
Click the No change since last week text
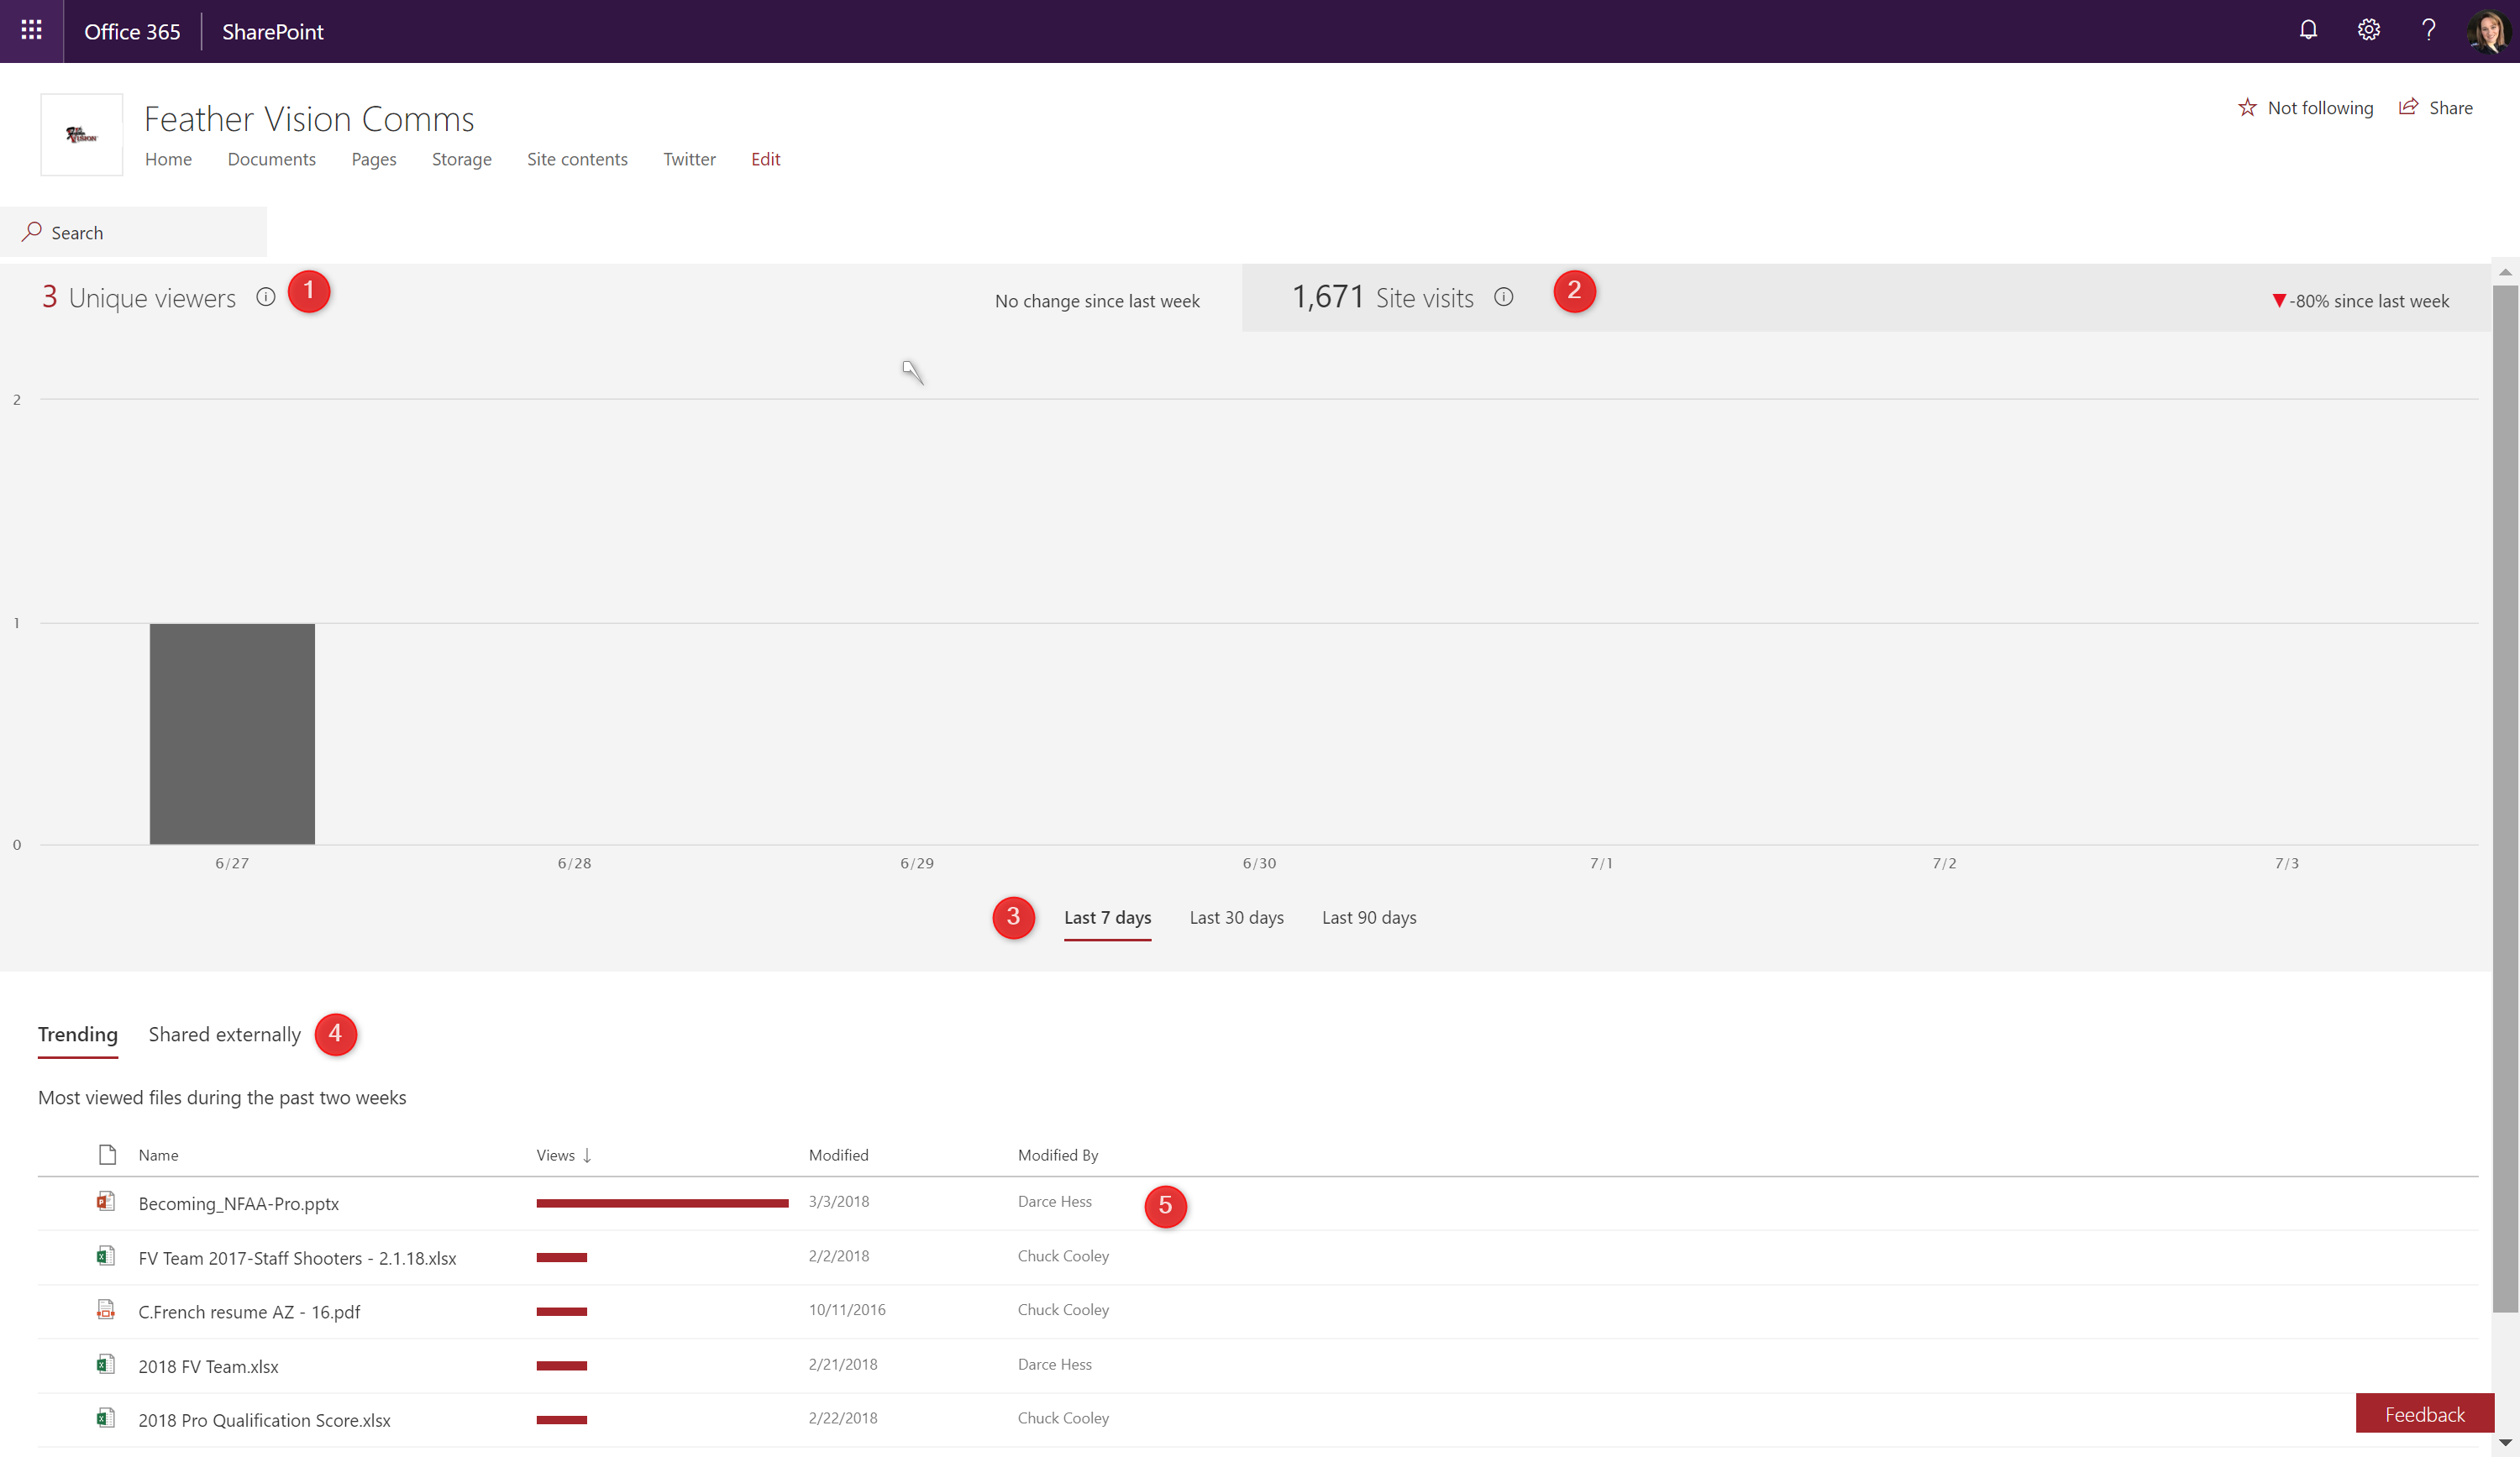(1097, 301)
